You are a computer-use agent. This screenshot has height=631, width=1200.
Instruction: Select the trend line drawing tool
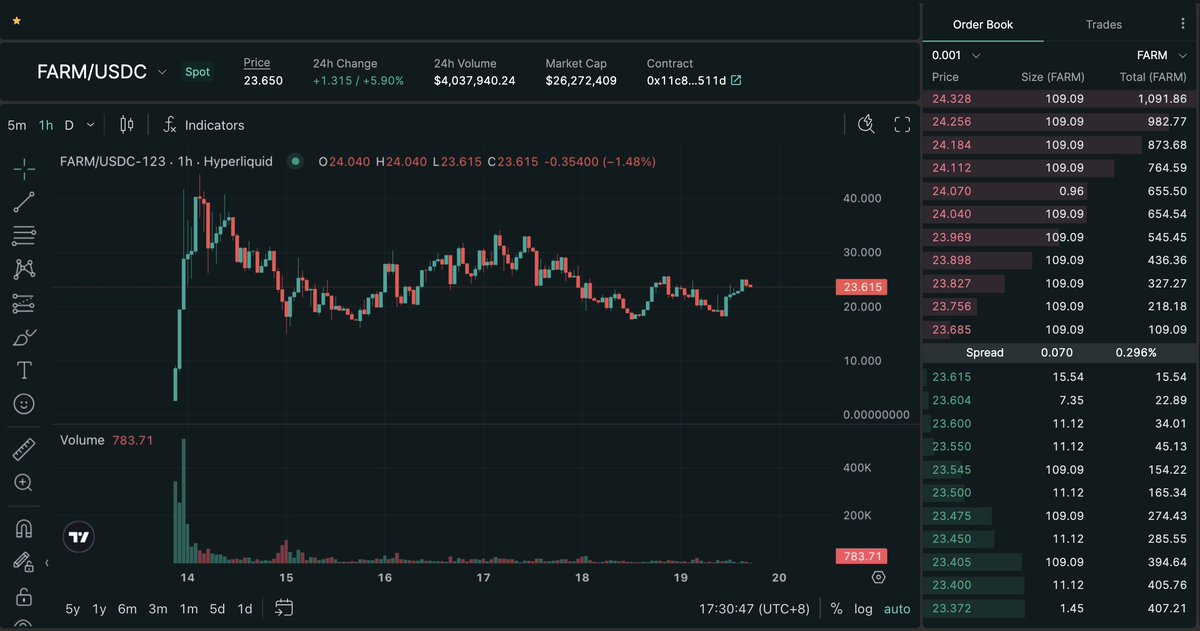[24, 202]
